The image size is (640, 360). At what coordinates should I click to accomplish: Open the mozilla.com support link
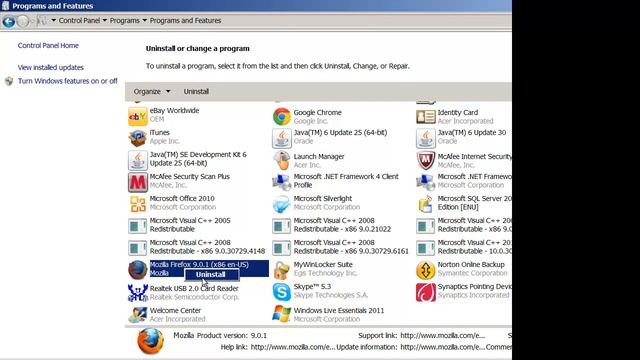point(442,336)
